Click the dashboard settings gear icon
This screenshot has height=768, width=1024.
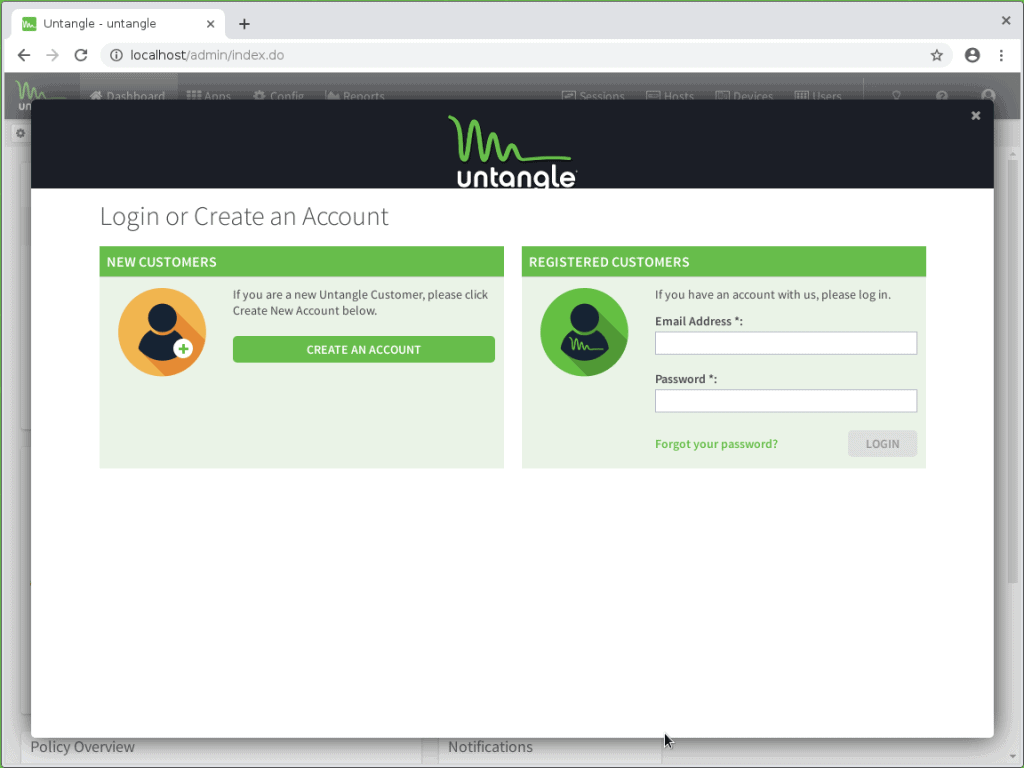[20, 133]
